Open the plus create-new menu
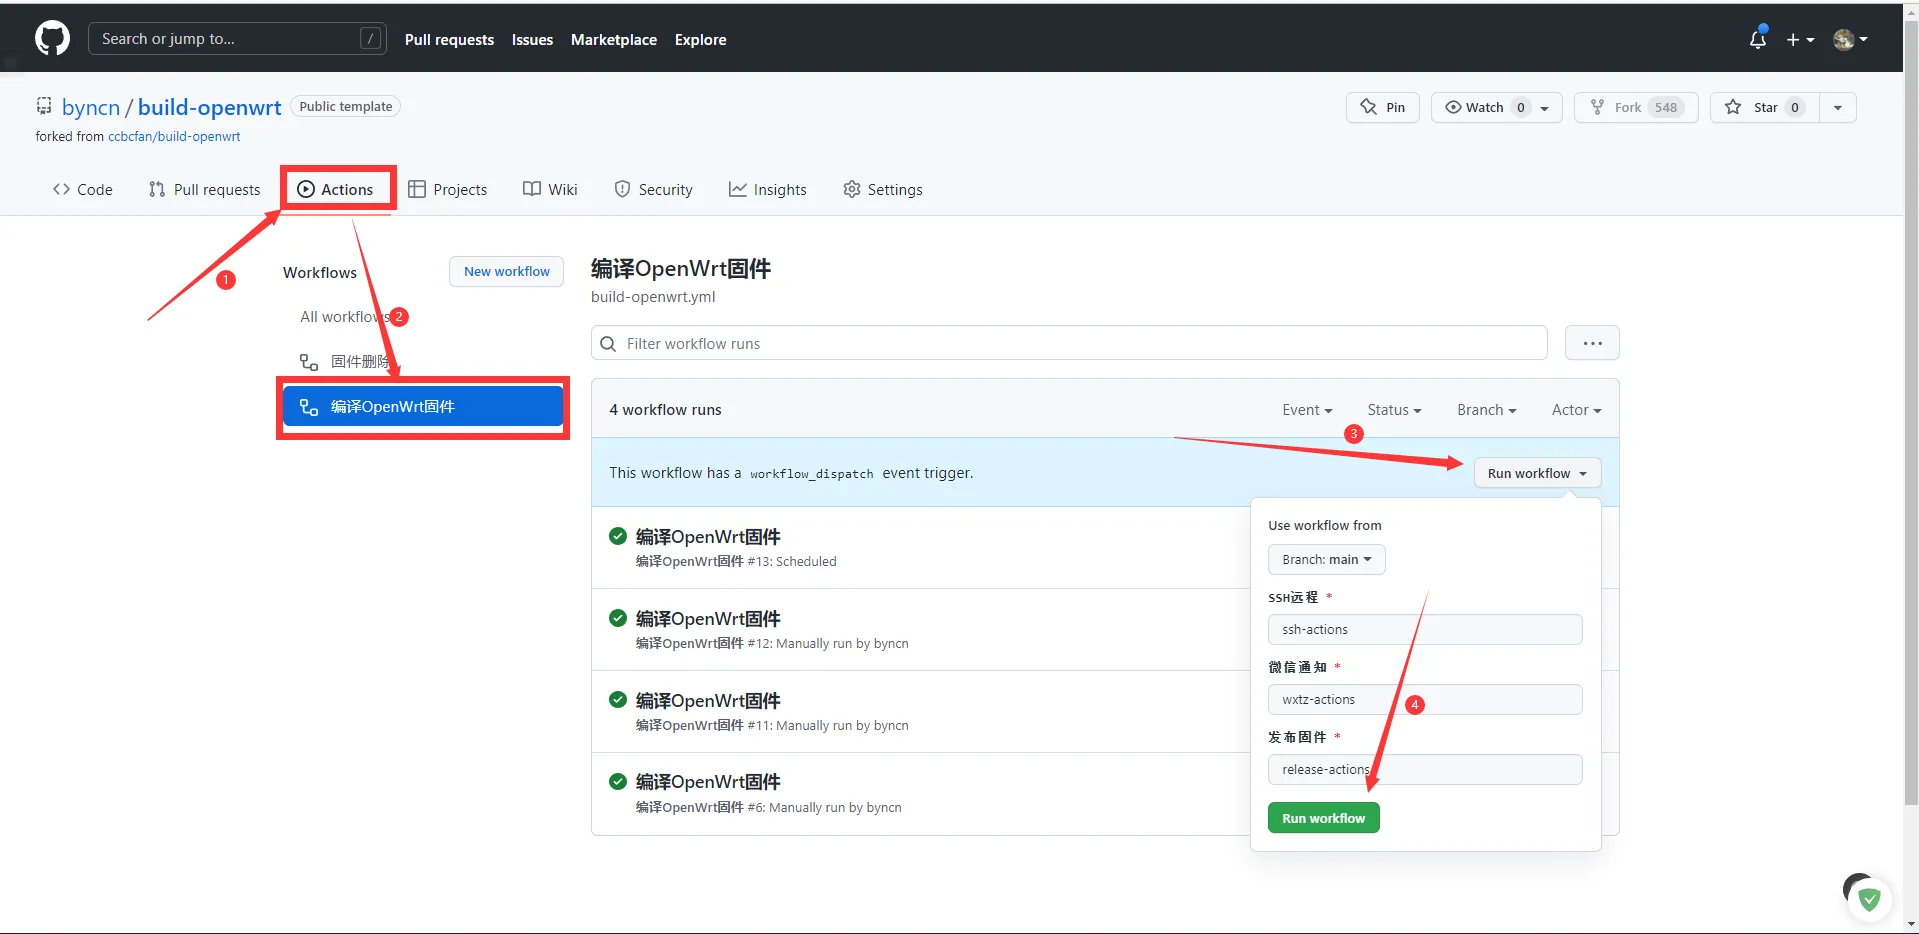Viewport: 1919px width, 934px height. tap(1799, 40)
